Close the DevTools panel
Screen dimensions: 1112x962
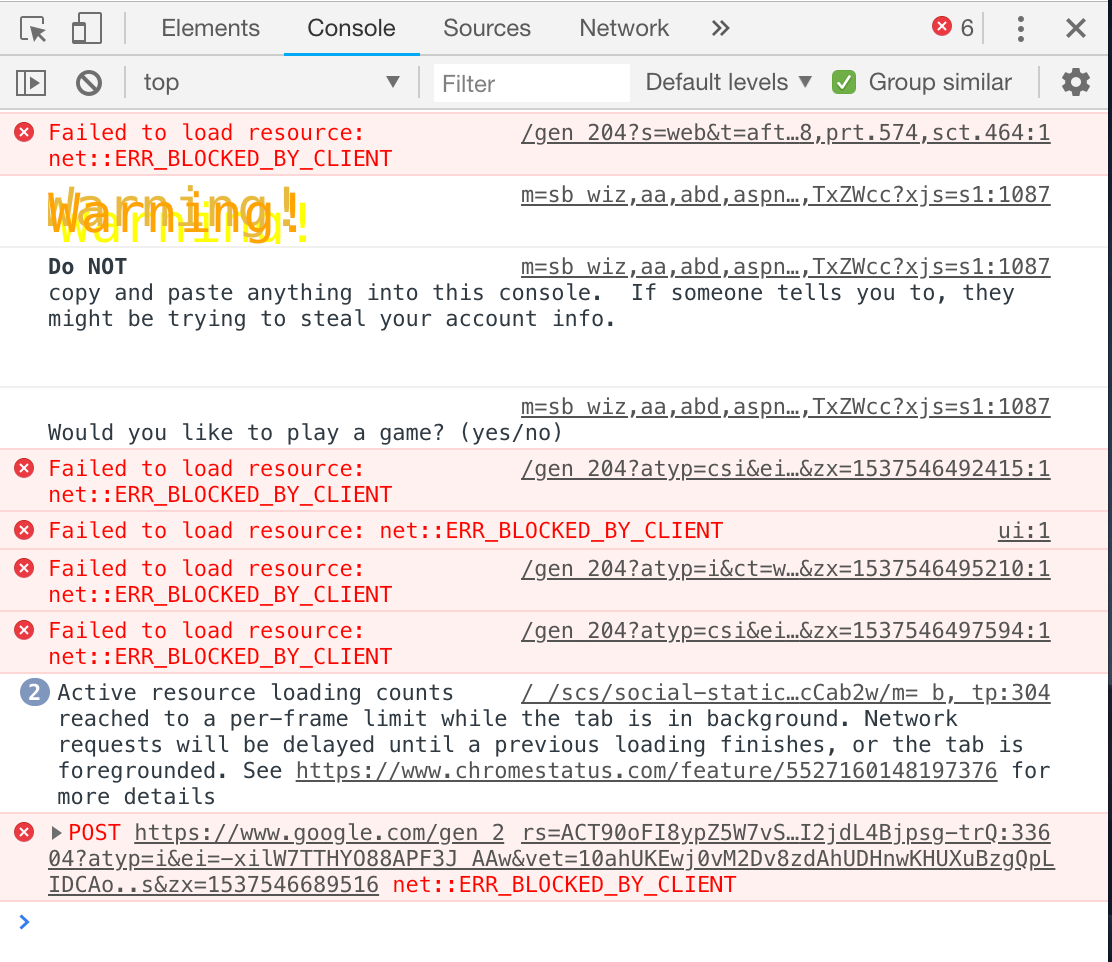(1076, 28)
